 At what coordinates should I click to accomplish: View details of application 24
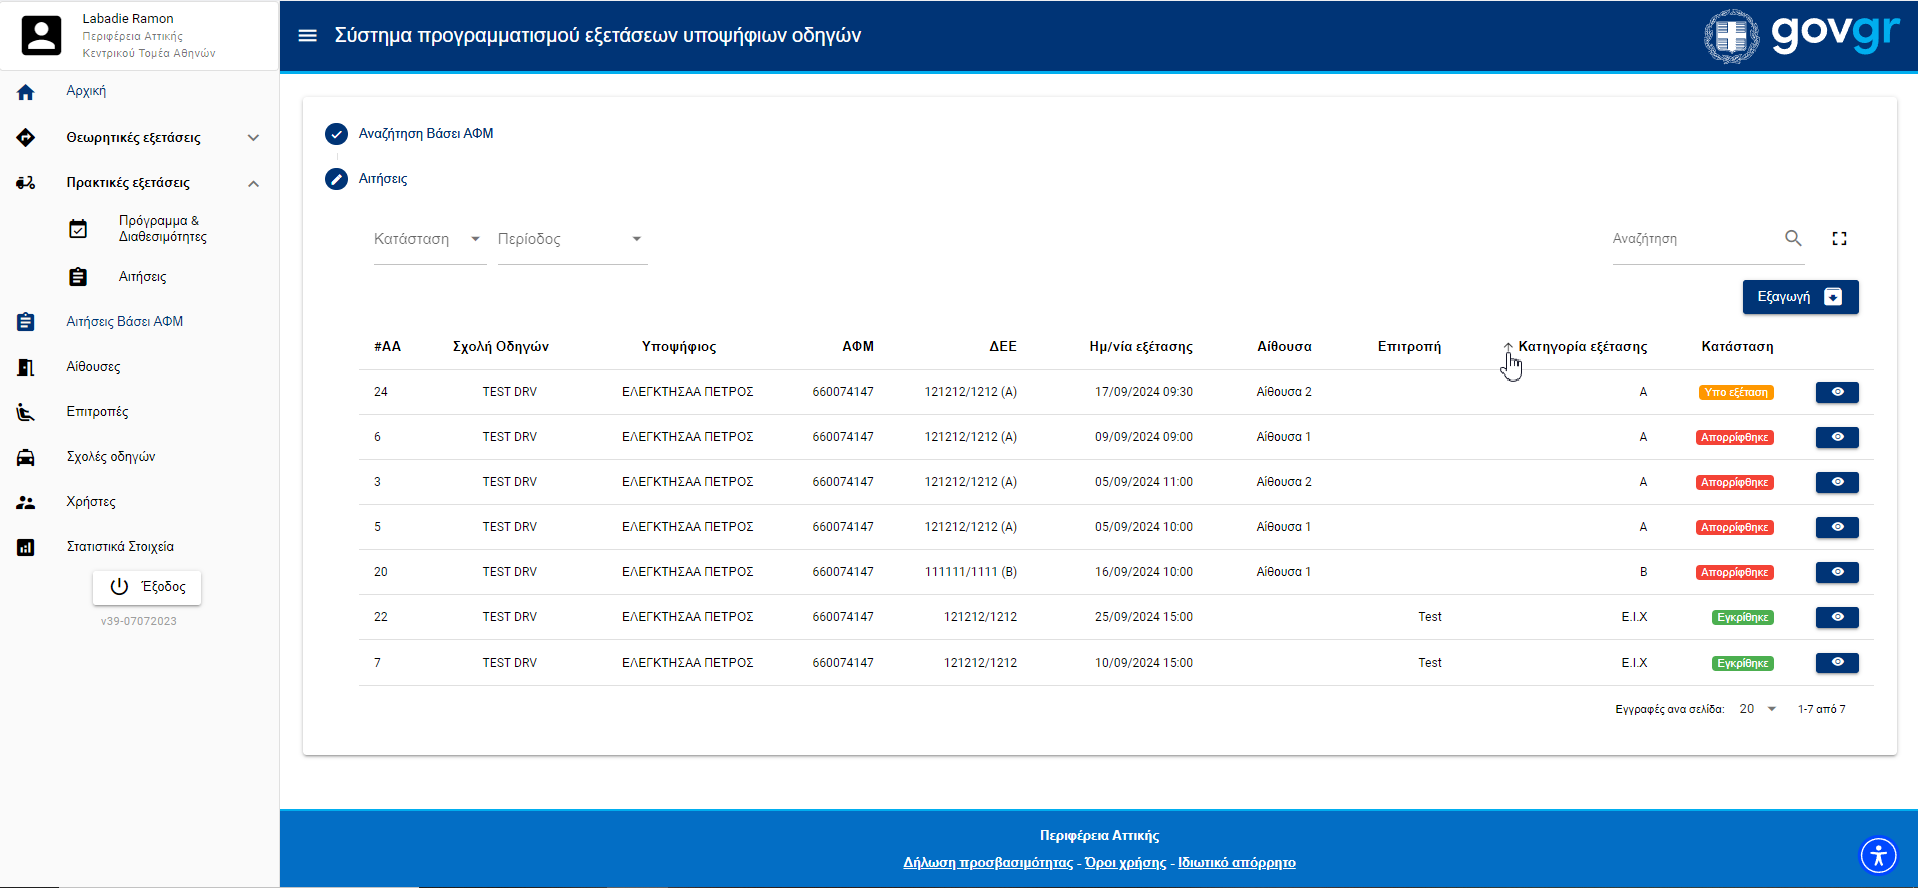1836,392
